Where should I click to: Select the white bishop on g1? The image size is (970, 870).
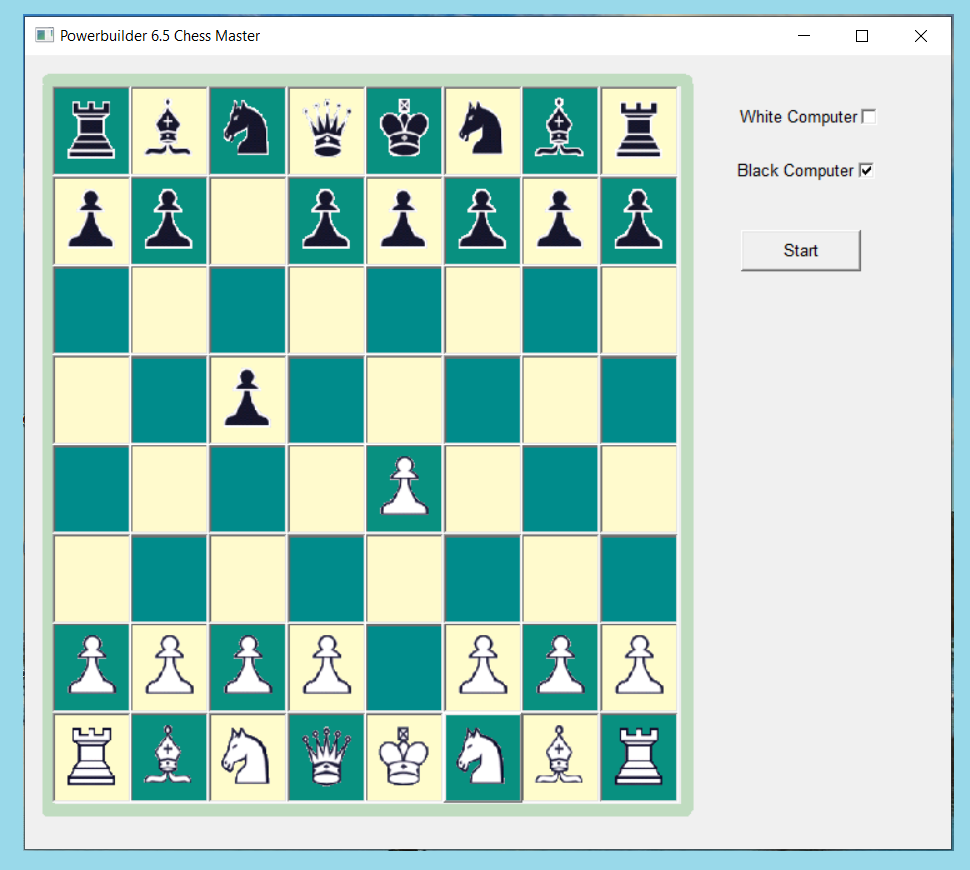pos(560,757)
